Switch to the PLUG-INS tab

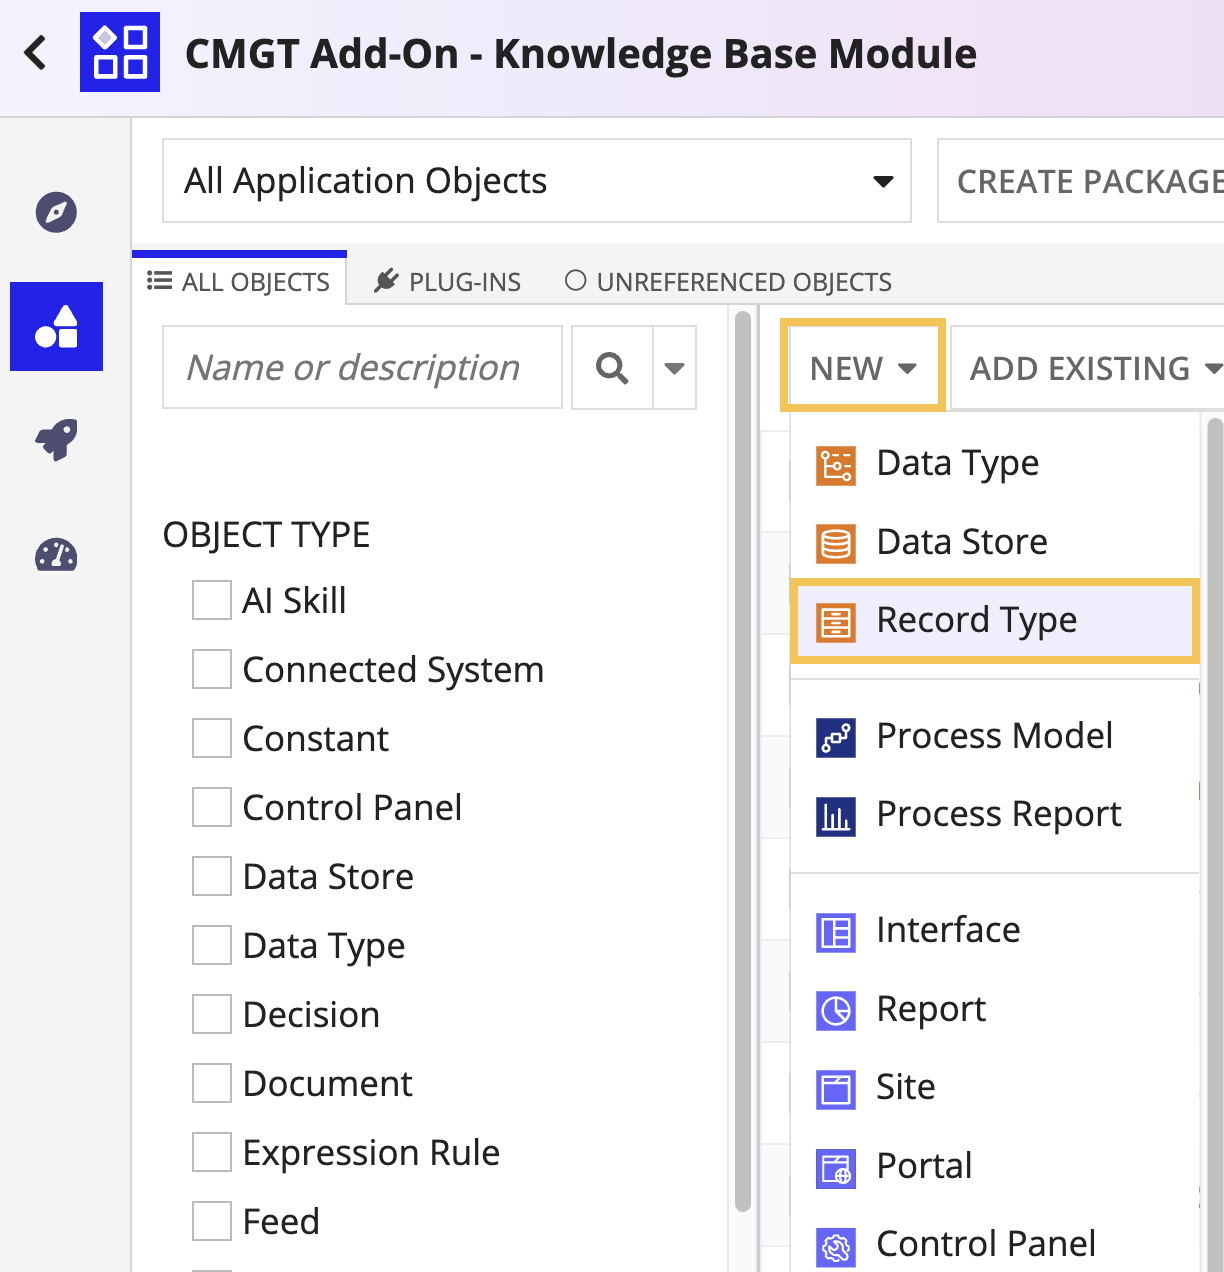447,281
